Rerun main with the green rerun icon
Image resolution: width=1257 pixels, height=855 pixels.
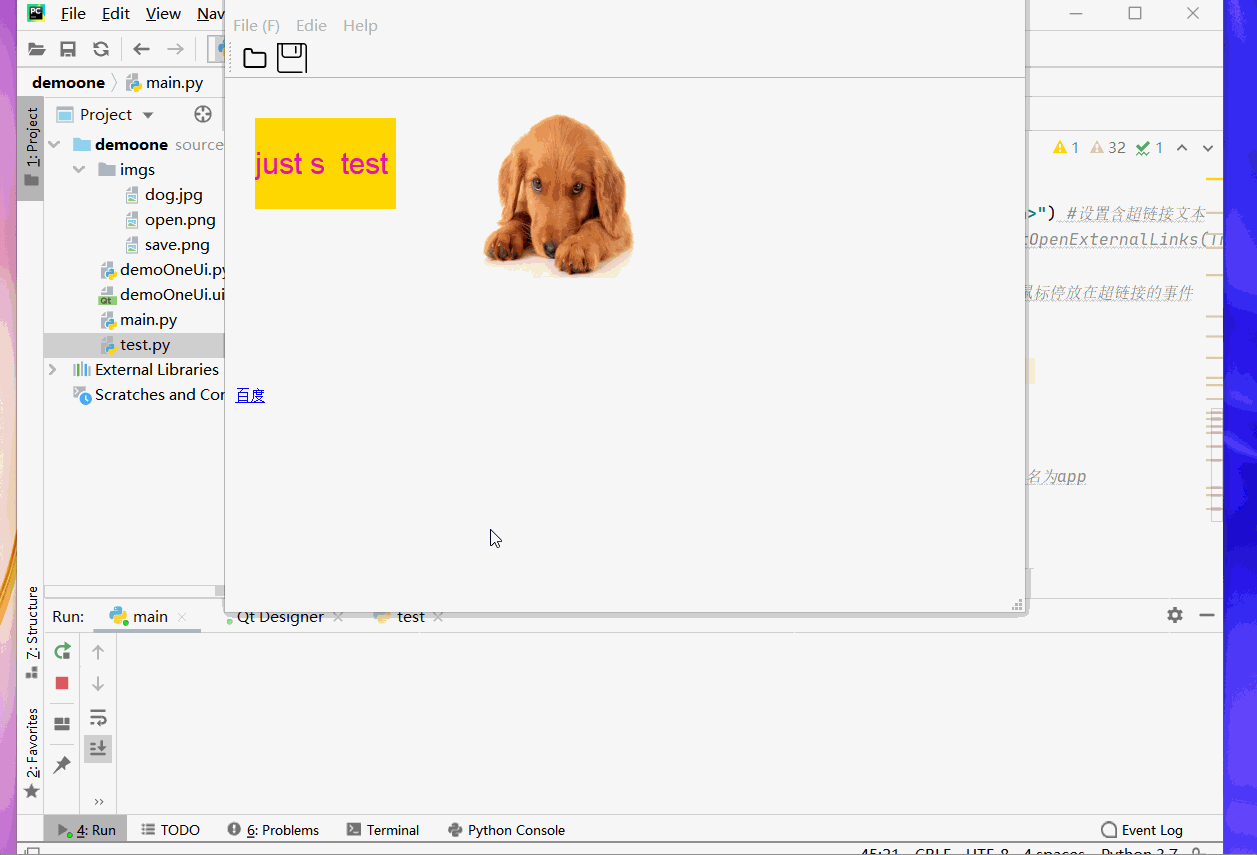point(62,651)
